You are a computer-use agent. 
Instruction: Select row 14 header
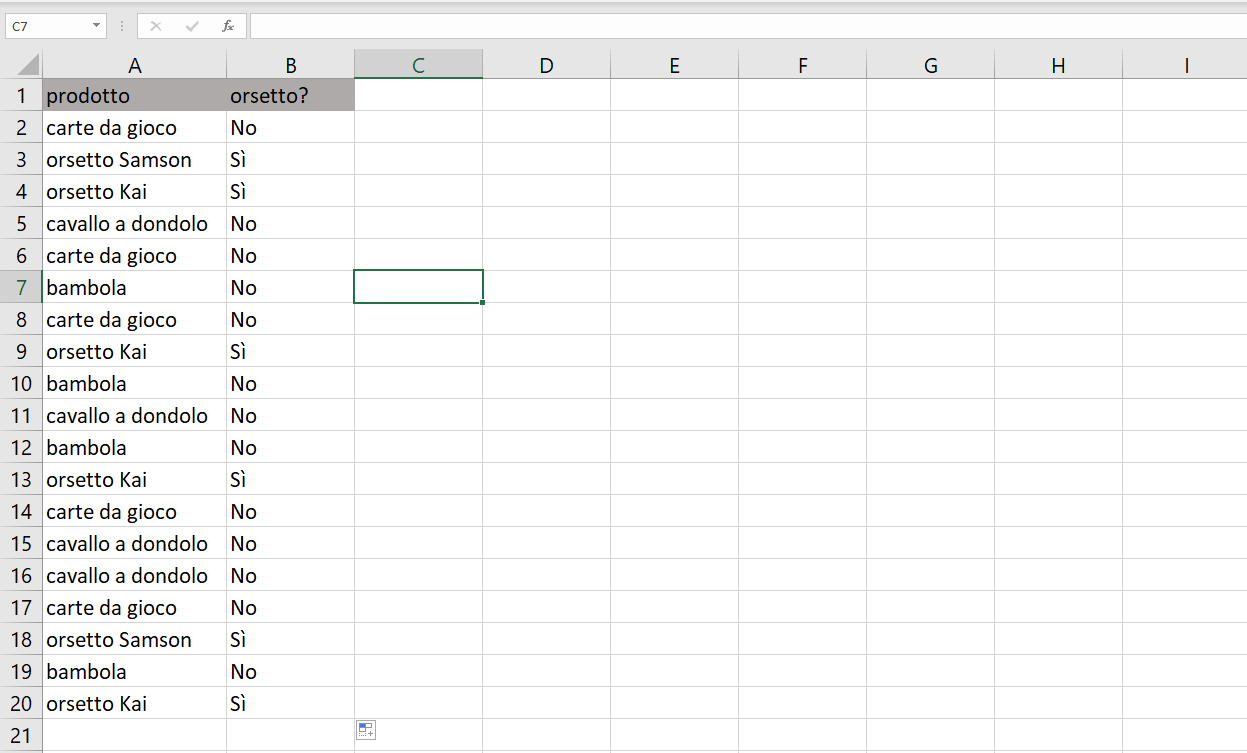click(21, 511)
